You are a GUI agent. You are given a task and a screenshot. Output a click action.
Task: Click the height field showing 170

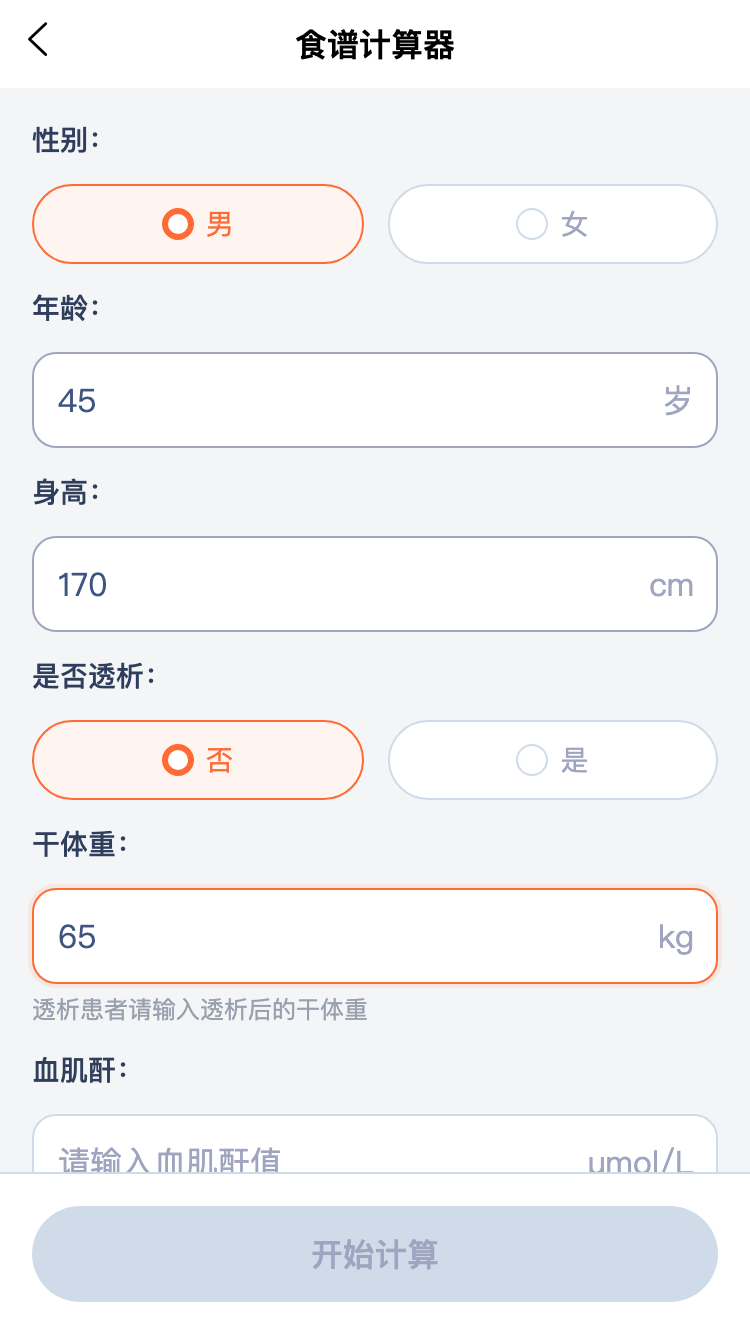[340, 584]
